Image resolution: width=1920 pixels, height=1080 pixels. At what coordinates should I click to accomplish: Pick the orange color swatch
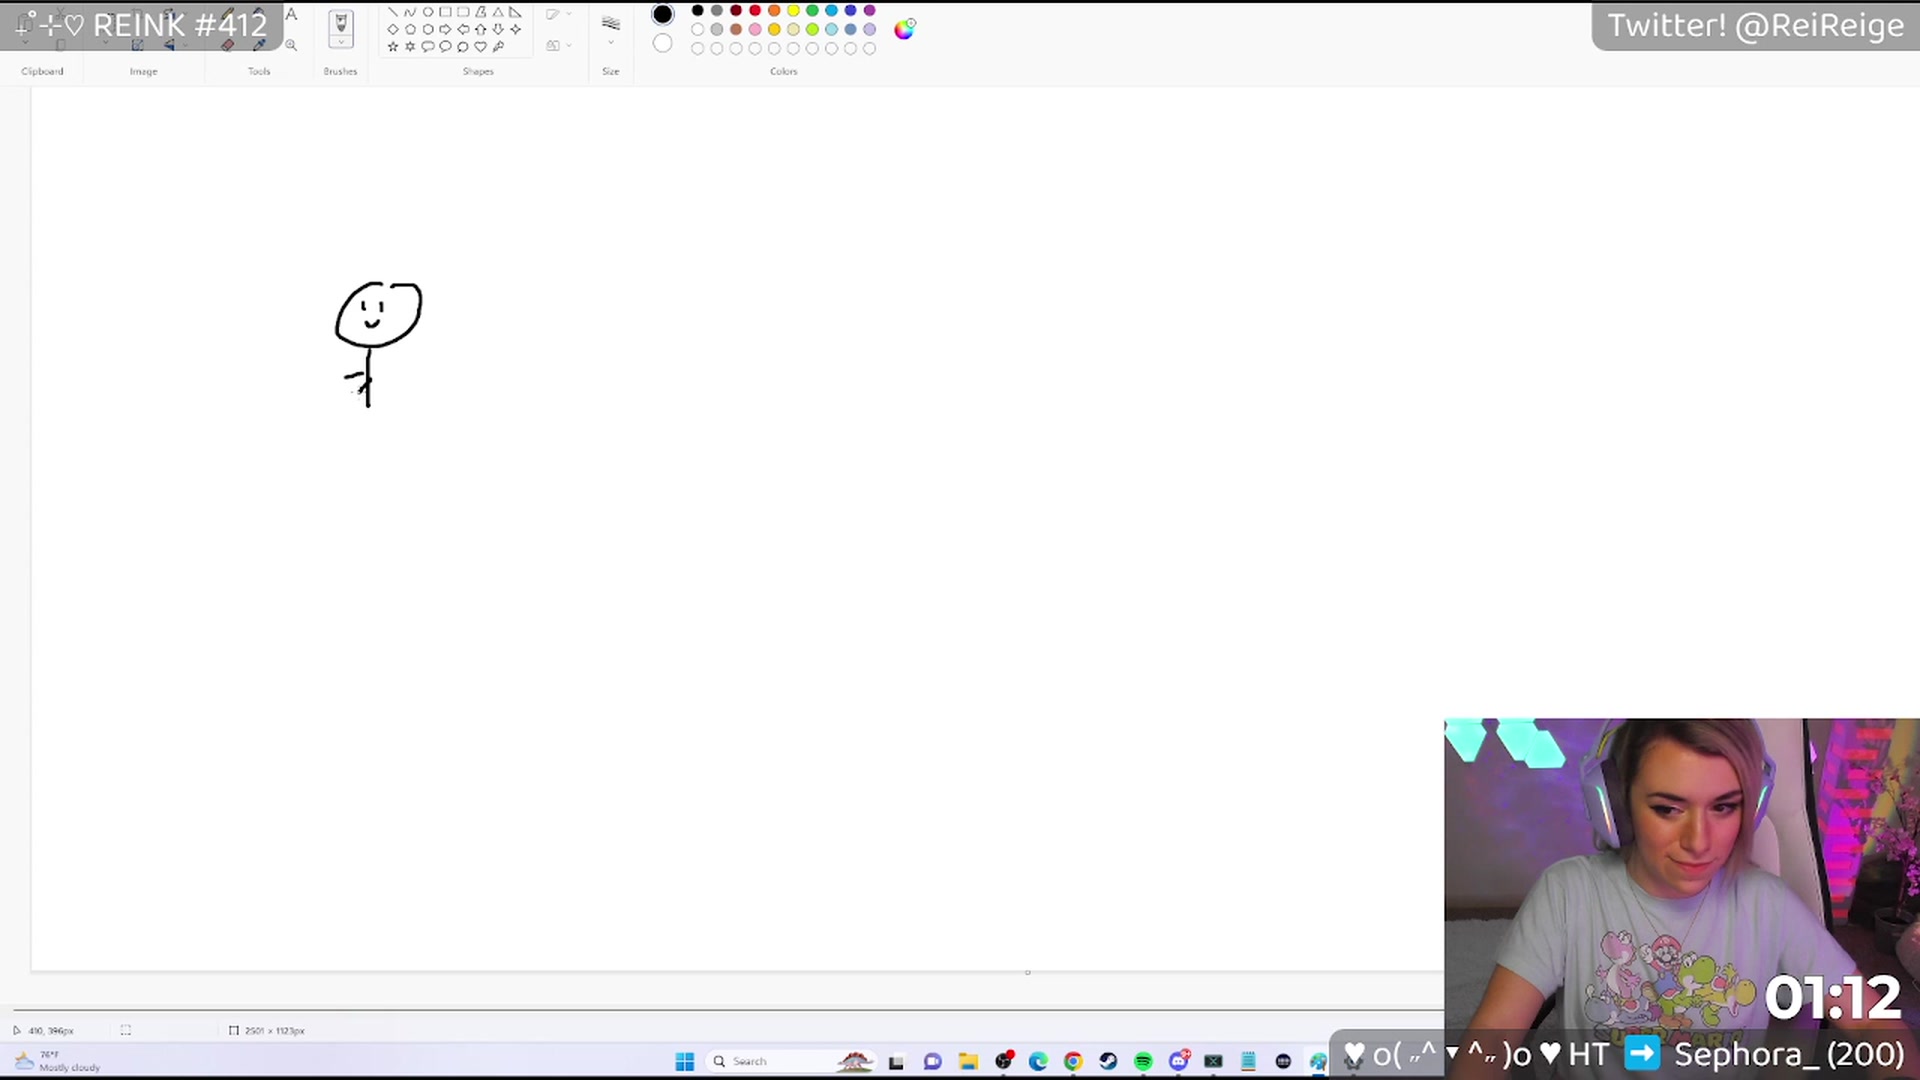pos(774,10)
